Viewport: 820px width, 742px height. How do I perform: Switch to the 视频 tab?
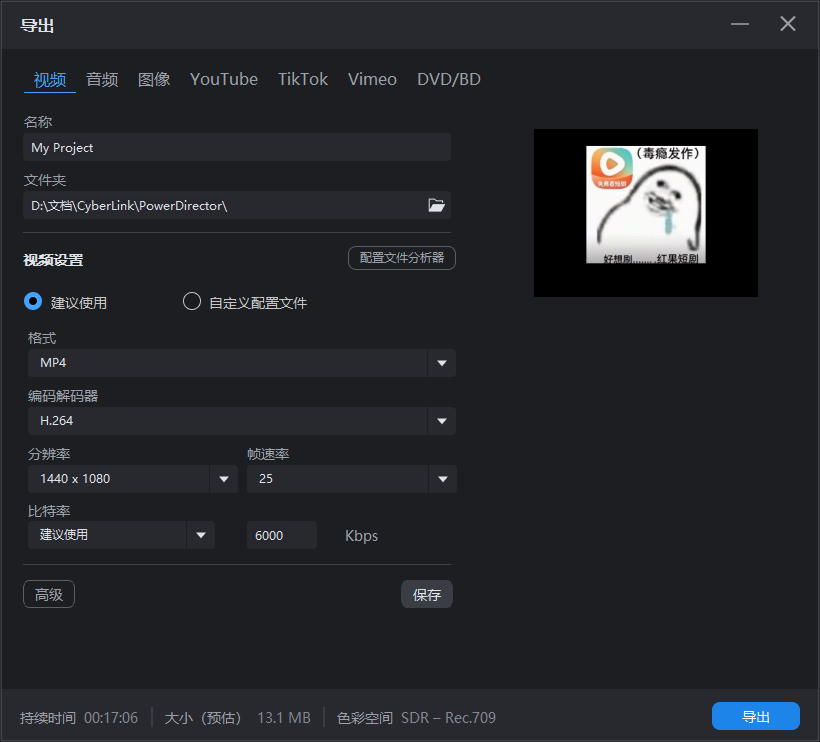tap(50, 79)
